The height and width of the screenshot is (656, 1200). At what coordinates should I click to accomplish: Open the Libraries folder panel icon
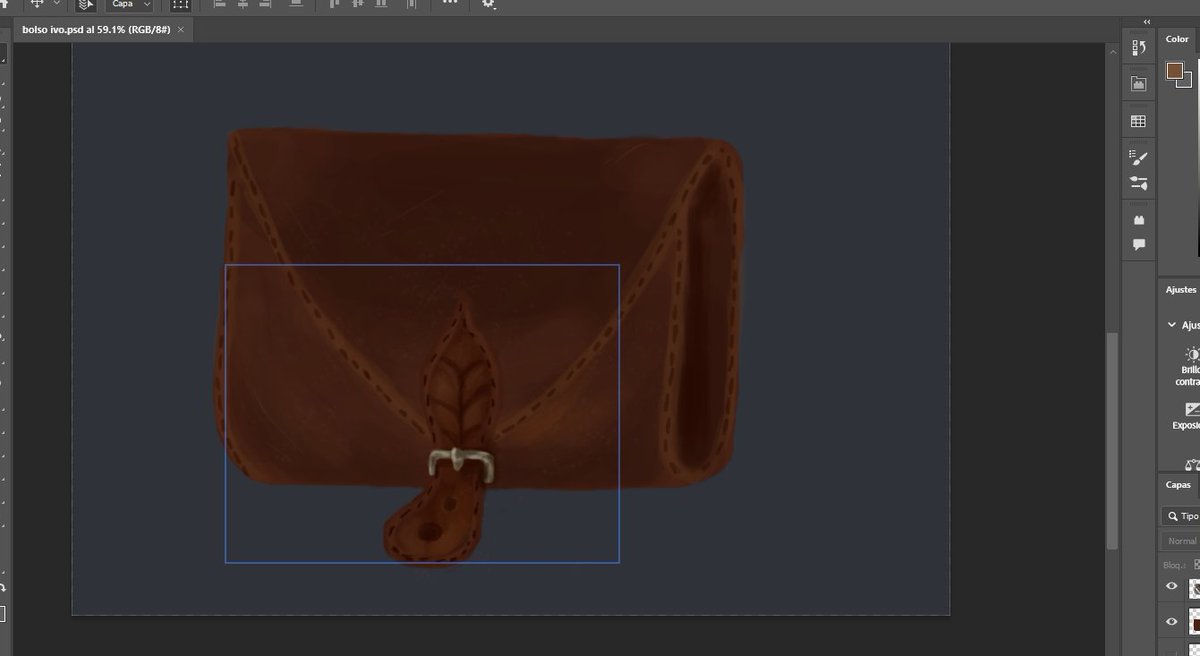(1138, 84)
